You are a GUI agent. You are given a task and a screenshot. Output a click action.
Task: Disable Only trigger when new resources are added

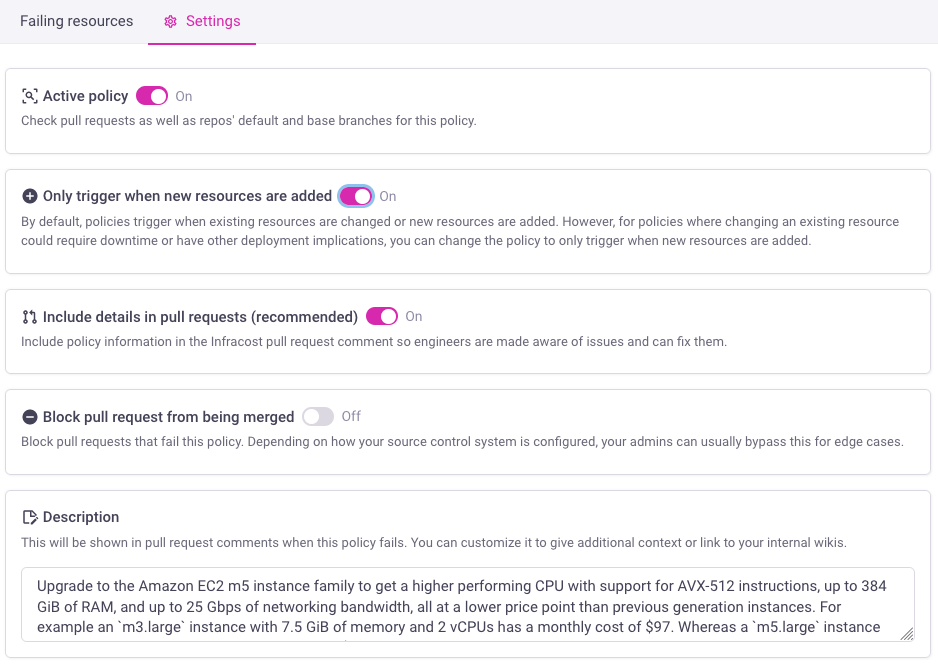coord(356,196)
